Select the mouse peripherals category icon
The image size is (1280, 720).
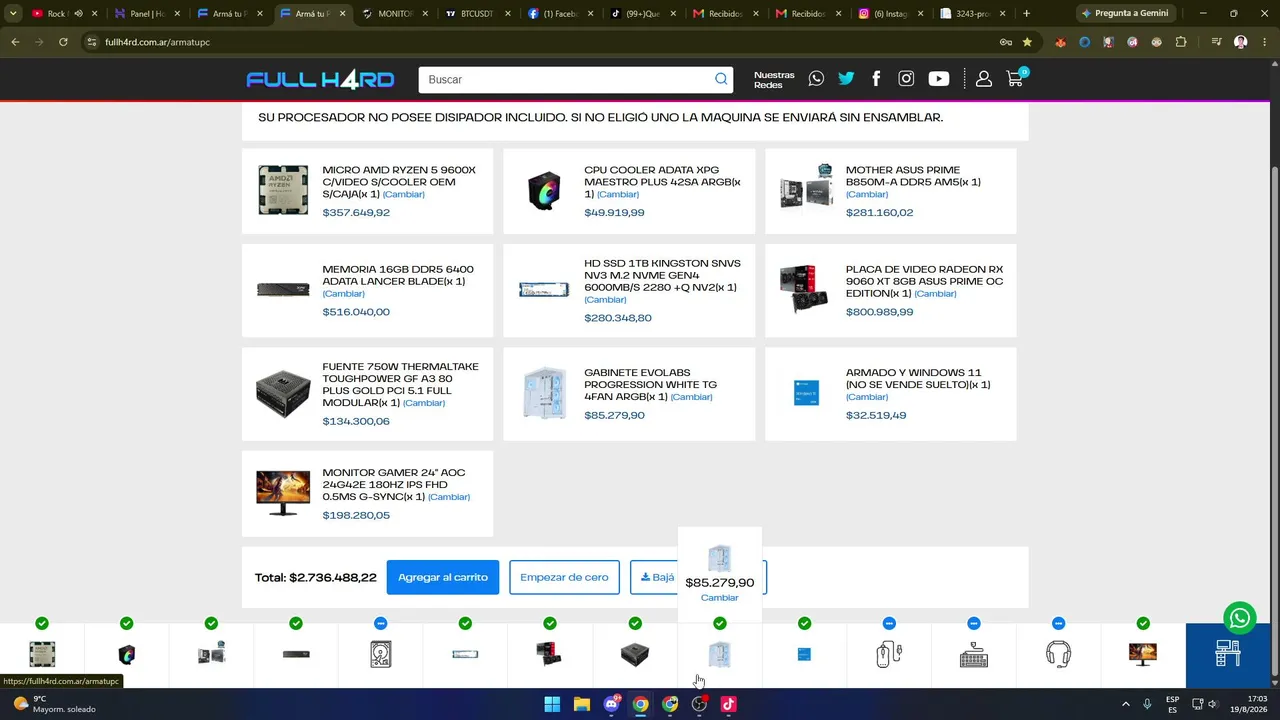tap(889, 654)
